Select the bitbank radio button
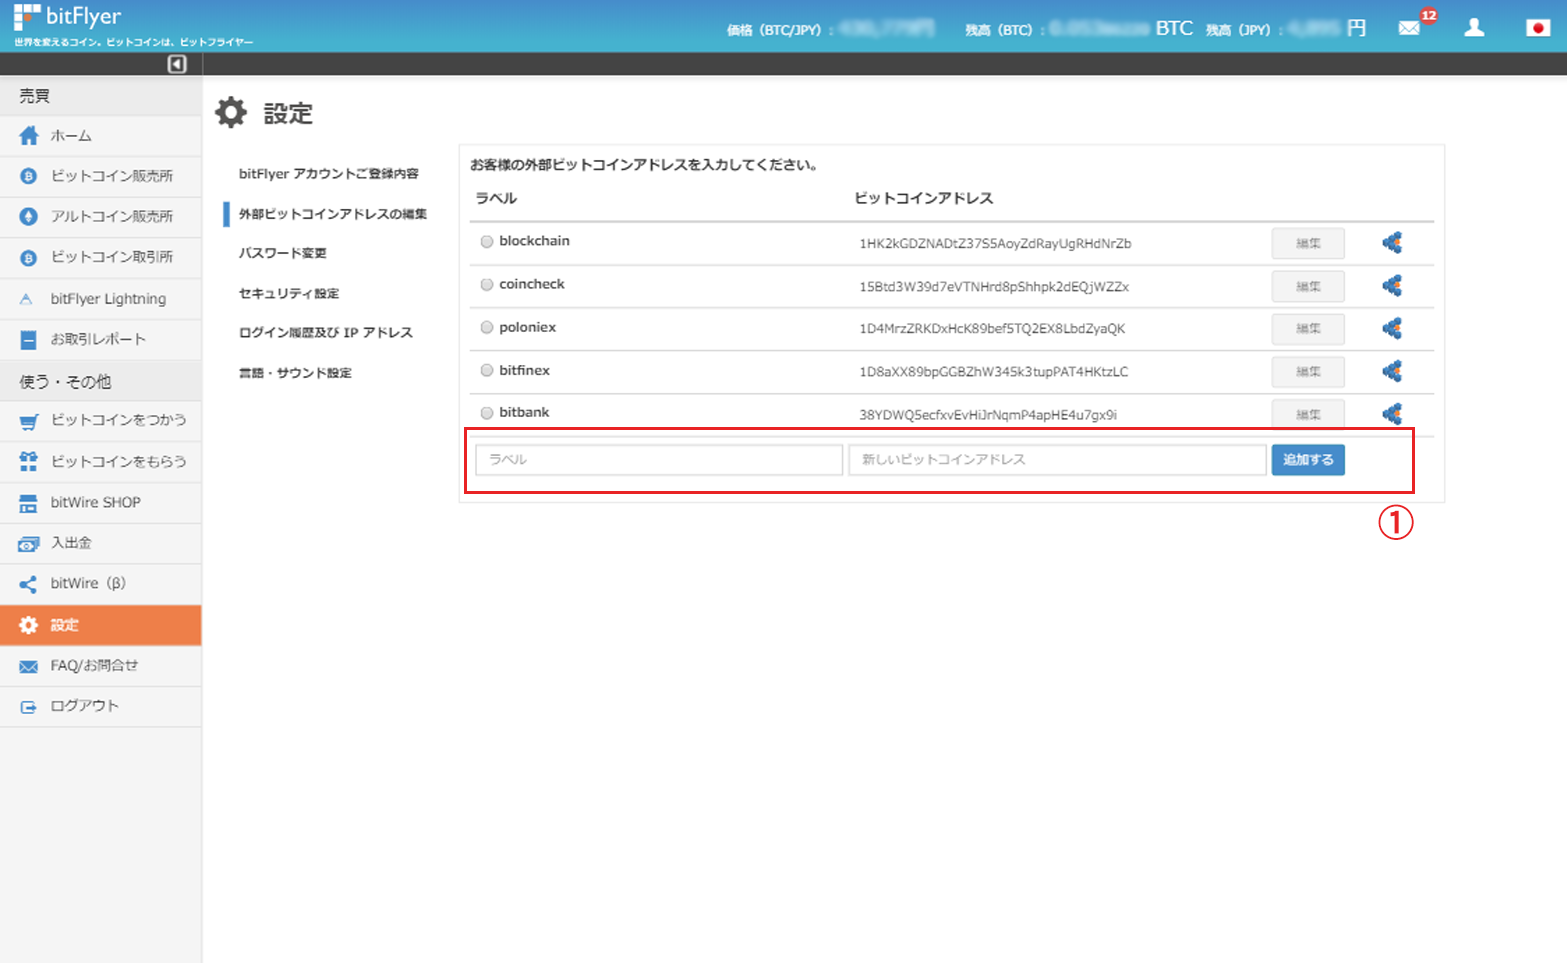 point(487,412)
